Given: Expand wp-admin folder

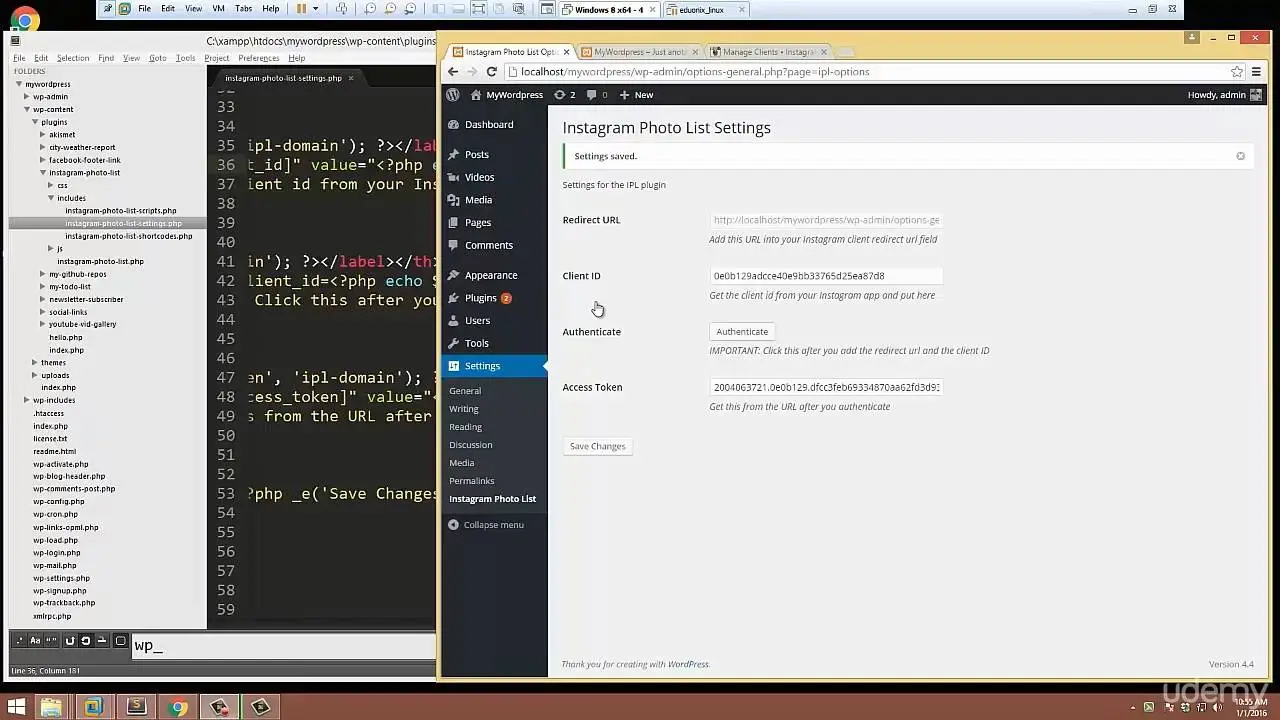Looking at the screenshot, I should pos(27,97).
